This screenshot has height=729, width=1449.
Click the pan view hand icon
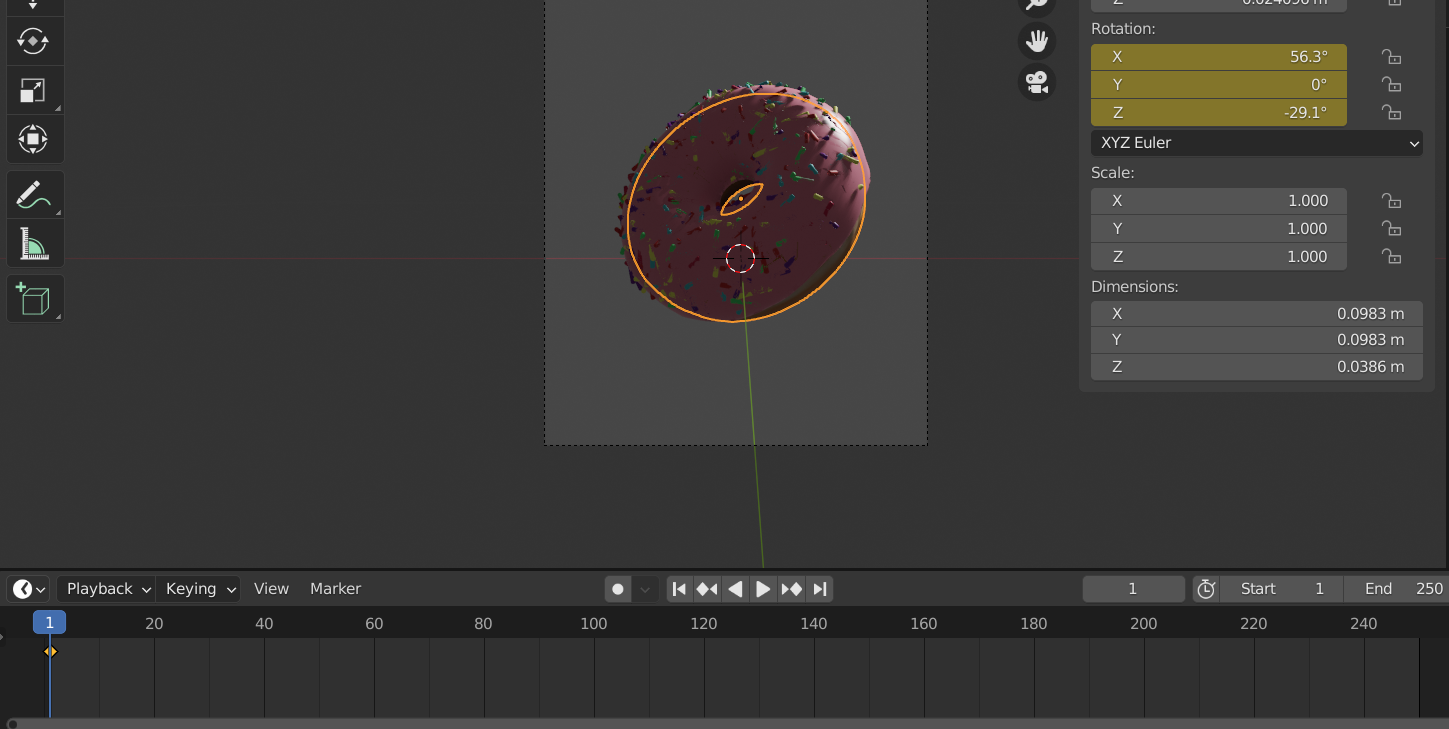[1037, 41]
